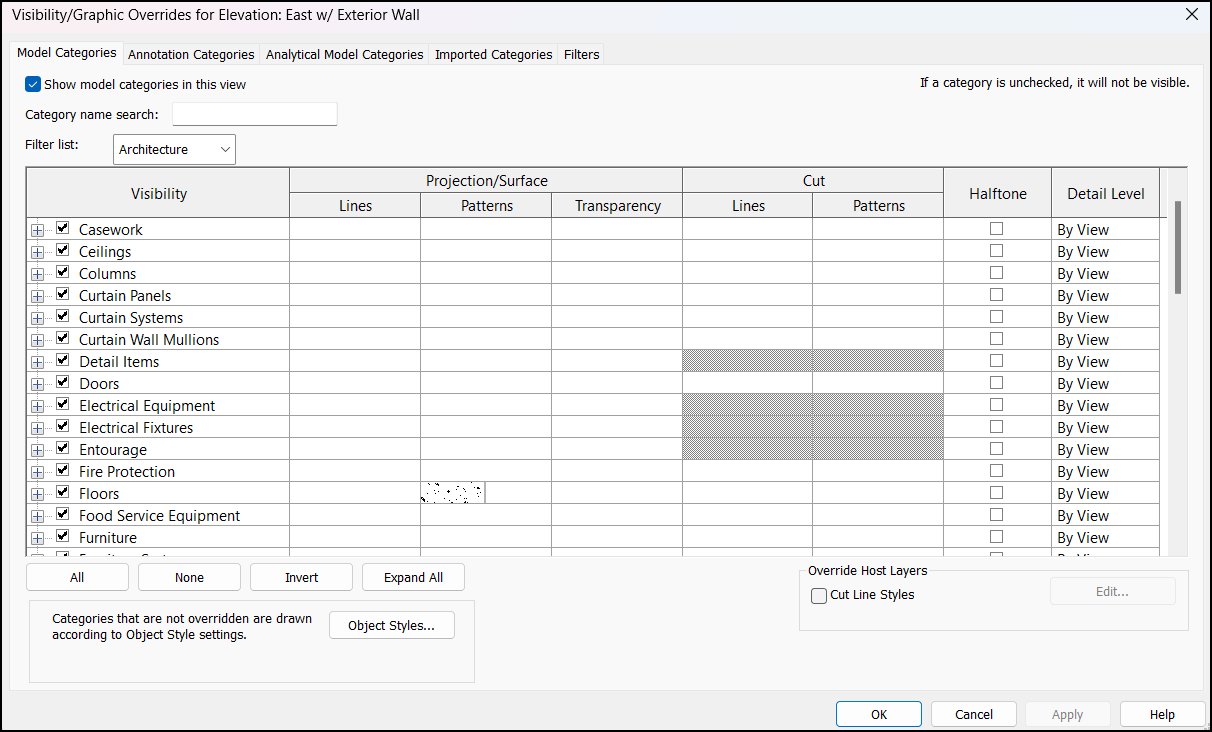Close the Visibility/Graphic Overrides dialog
This screenshot has width=1212, height=732.
click(x=1191, y=14)
